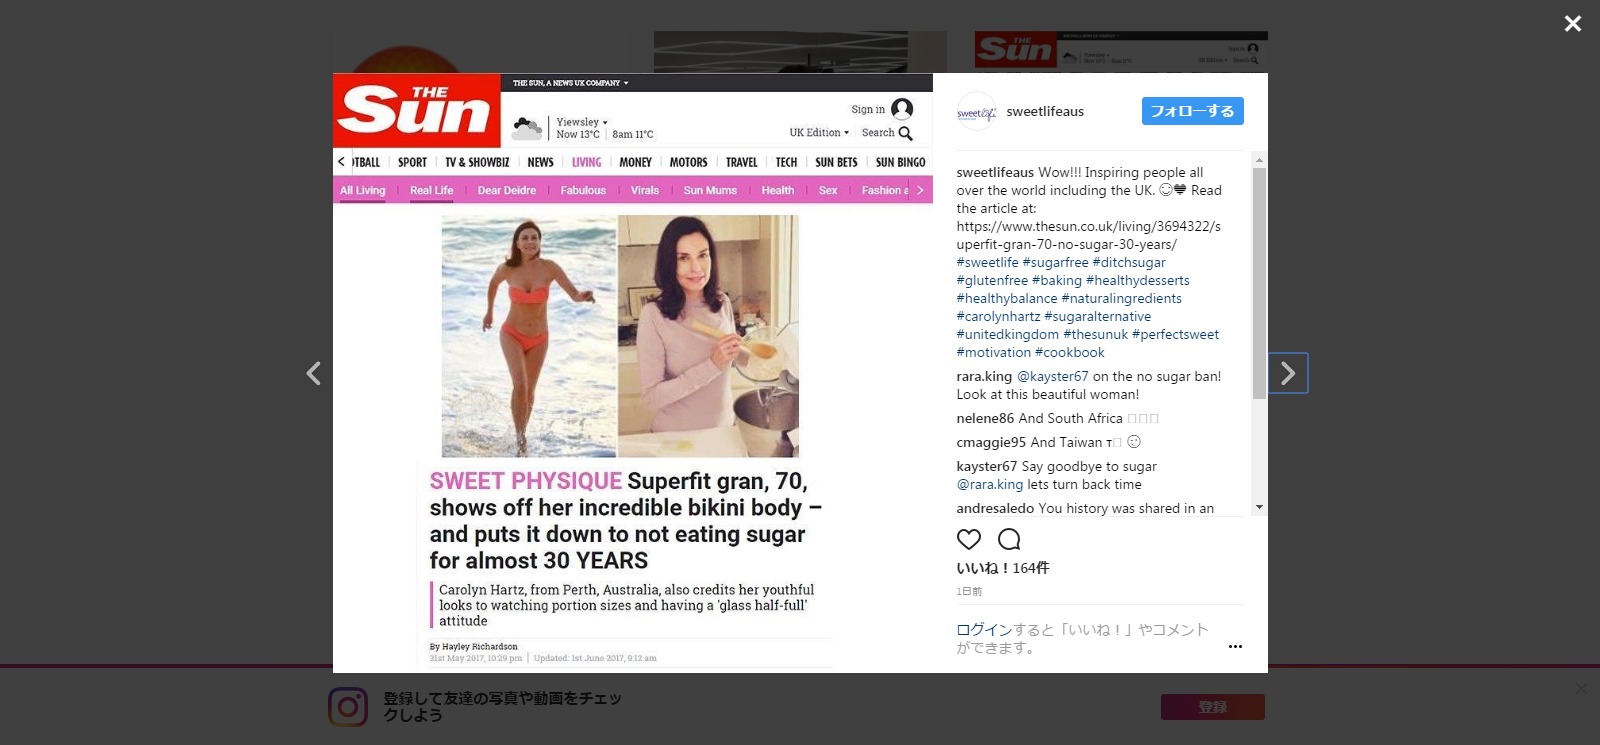Close the post overlay with X
Screen dimensions: 1600x745
(x=1573, y=23)
